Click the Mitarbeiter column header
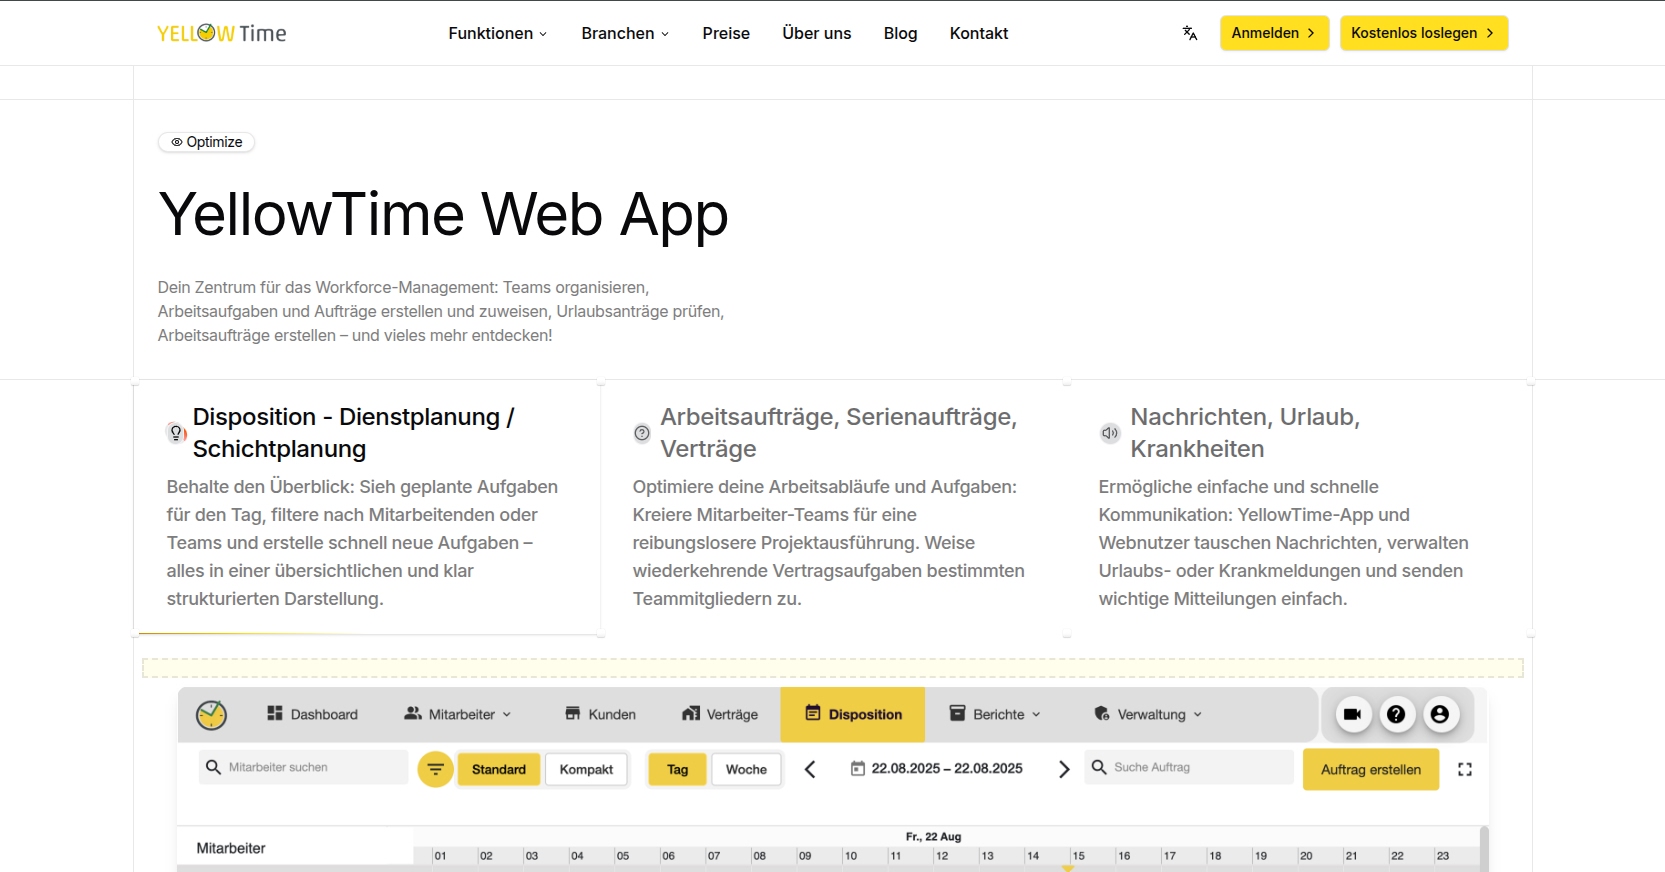The width and height of the screenshot is (1665, 872). tap(231, 848)
